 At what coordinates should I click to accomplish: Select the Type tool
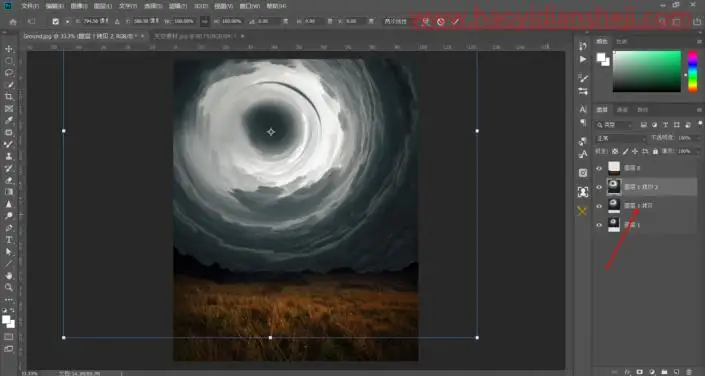click(x=9, y=240)
